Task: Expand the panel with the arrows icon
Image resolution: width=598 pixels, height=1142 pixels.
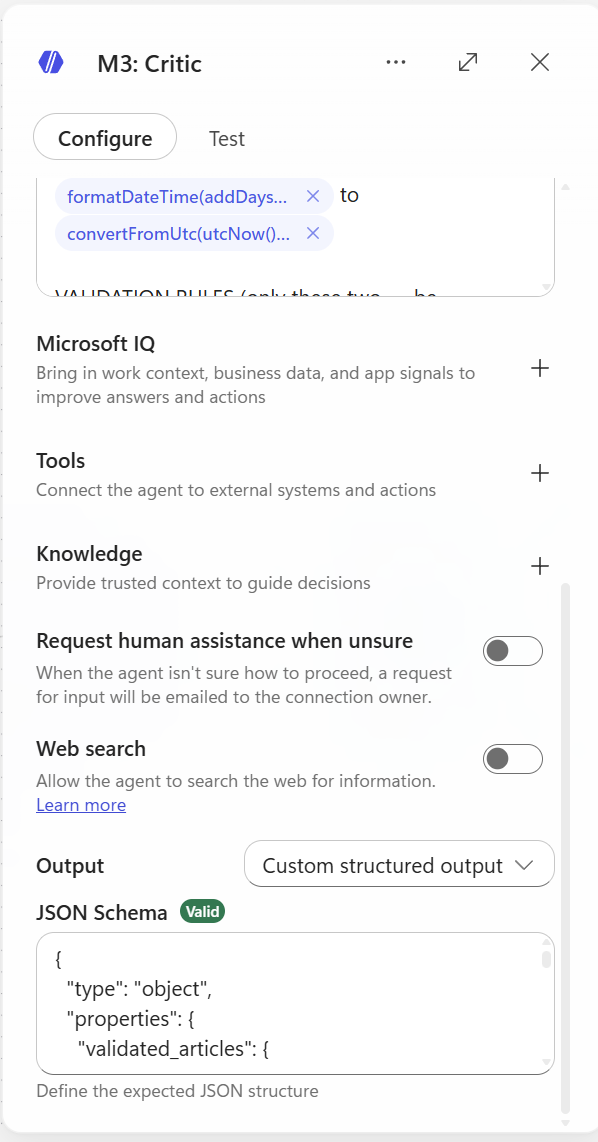Action: pyautogui.click(x=468, y=63)
